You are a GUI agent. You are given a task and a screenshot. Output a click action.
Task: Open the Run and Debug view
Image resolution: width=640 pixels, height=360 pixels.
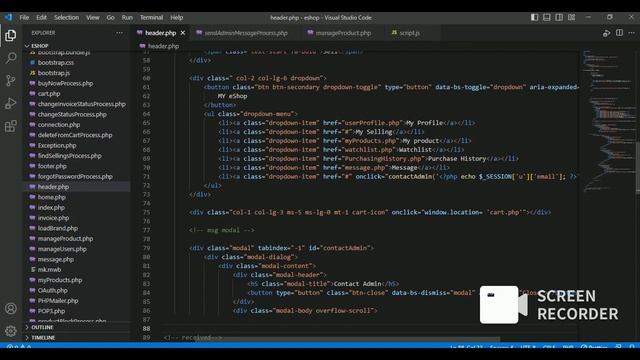click(11, 103)
